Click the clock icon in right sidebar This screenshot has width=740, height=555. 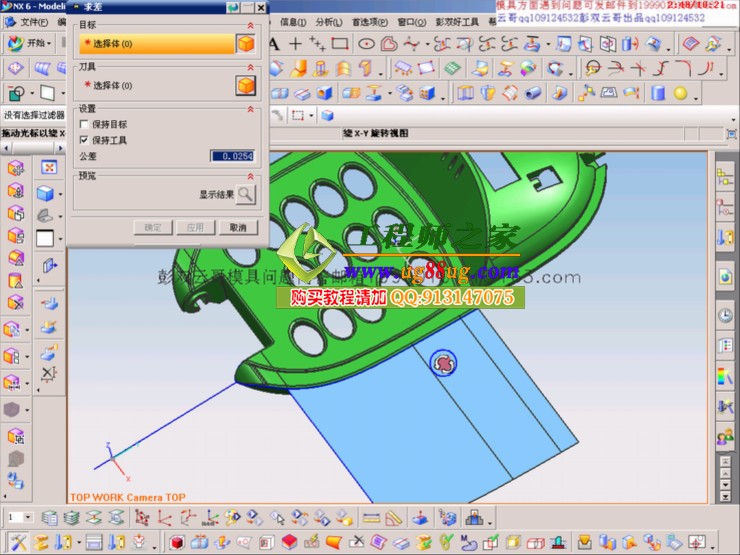pos(725,315)
